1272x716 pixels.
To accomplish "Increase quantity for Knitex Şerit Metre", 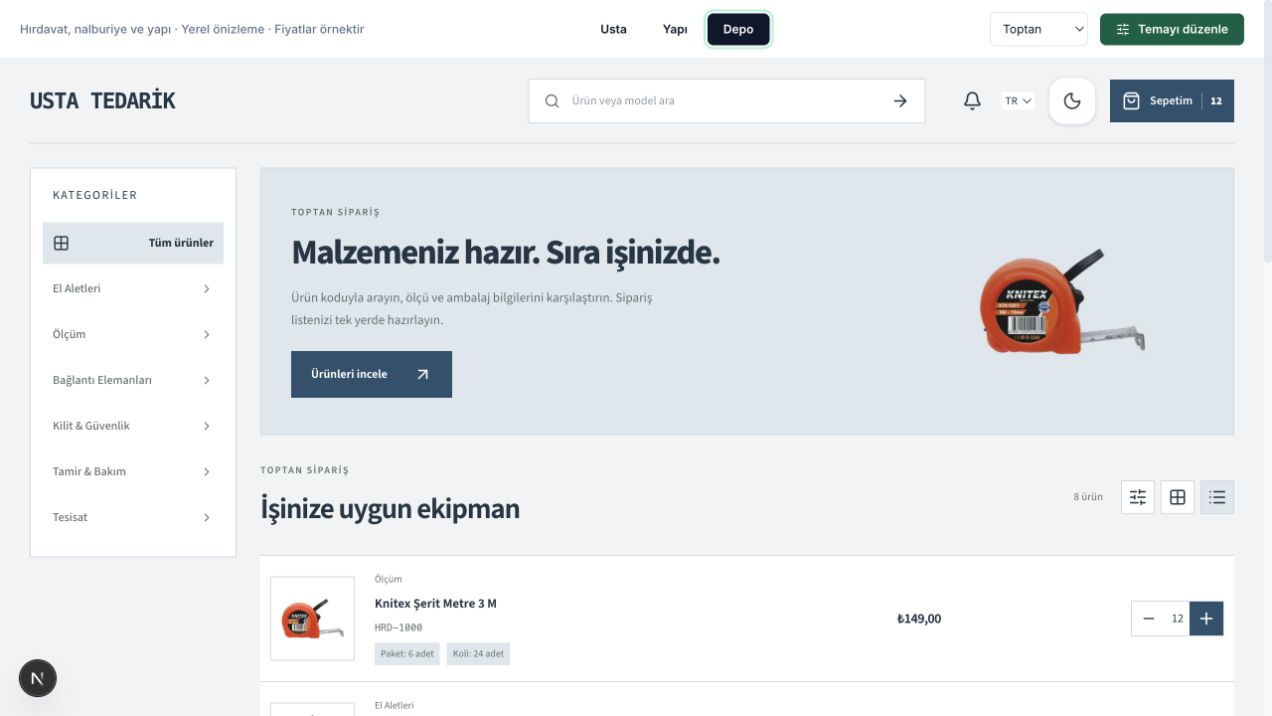I will (1206, 619).
